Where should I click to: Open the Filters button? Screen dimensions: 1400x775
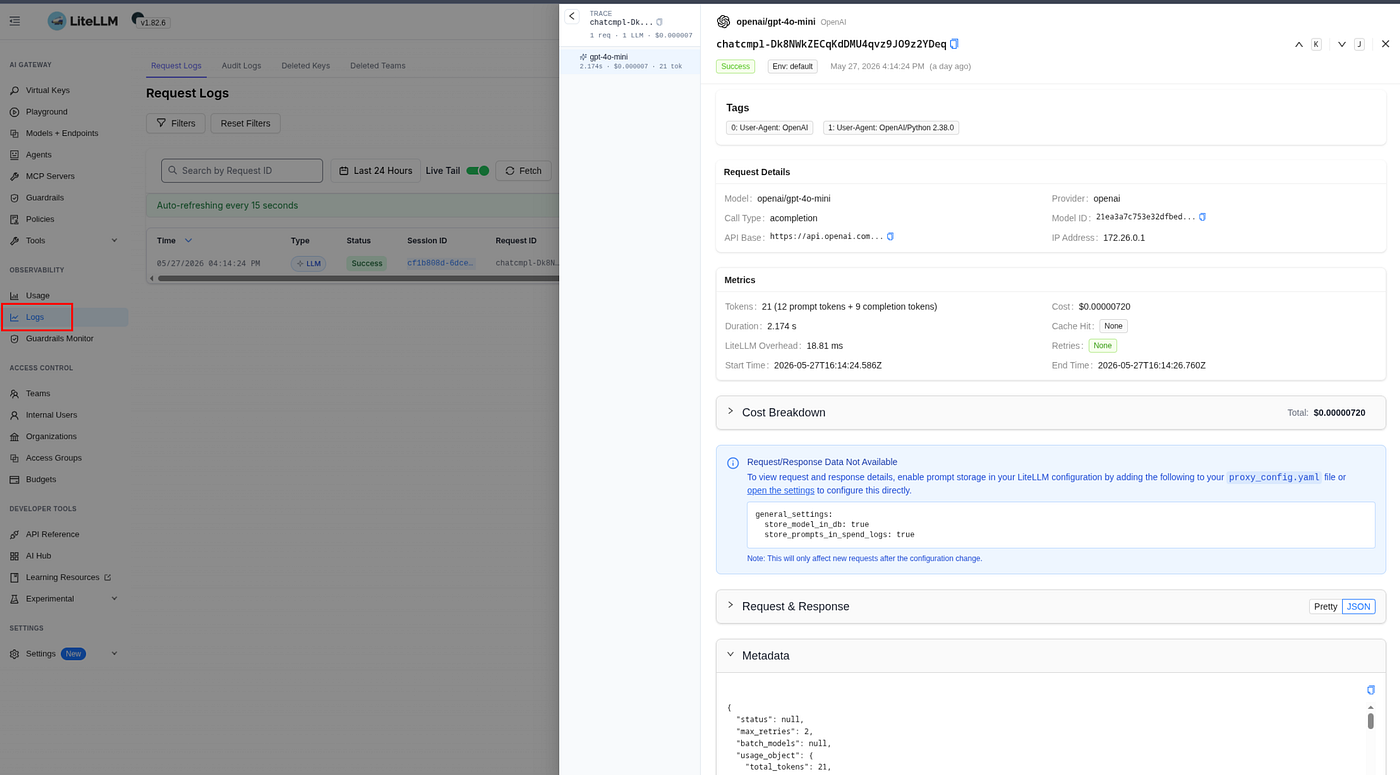(176, 123)
